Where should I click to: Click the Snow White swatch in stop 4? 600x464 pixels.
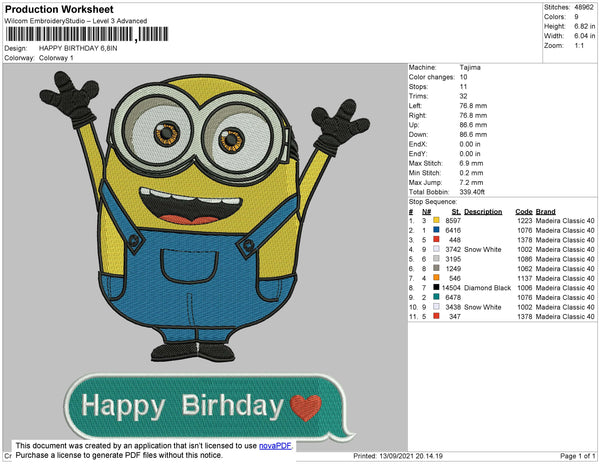coord(436,250)
